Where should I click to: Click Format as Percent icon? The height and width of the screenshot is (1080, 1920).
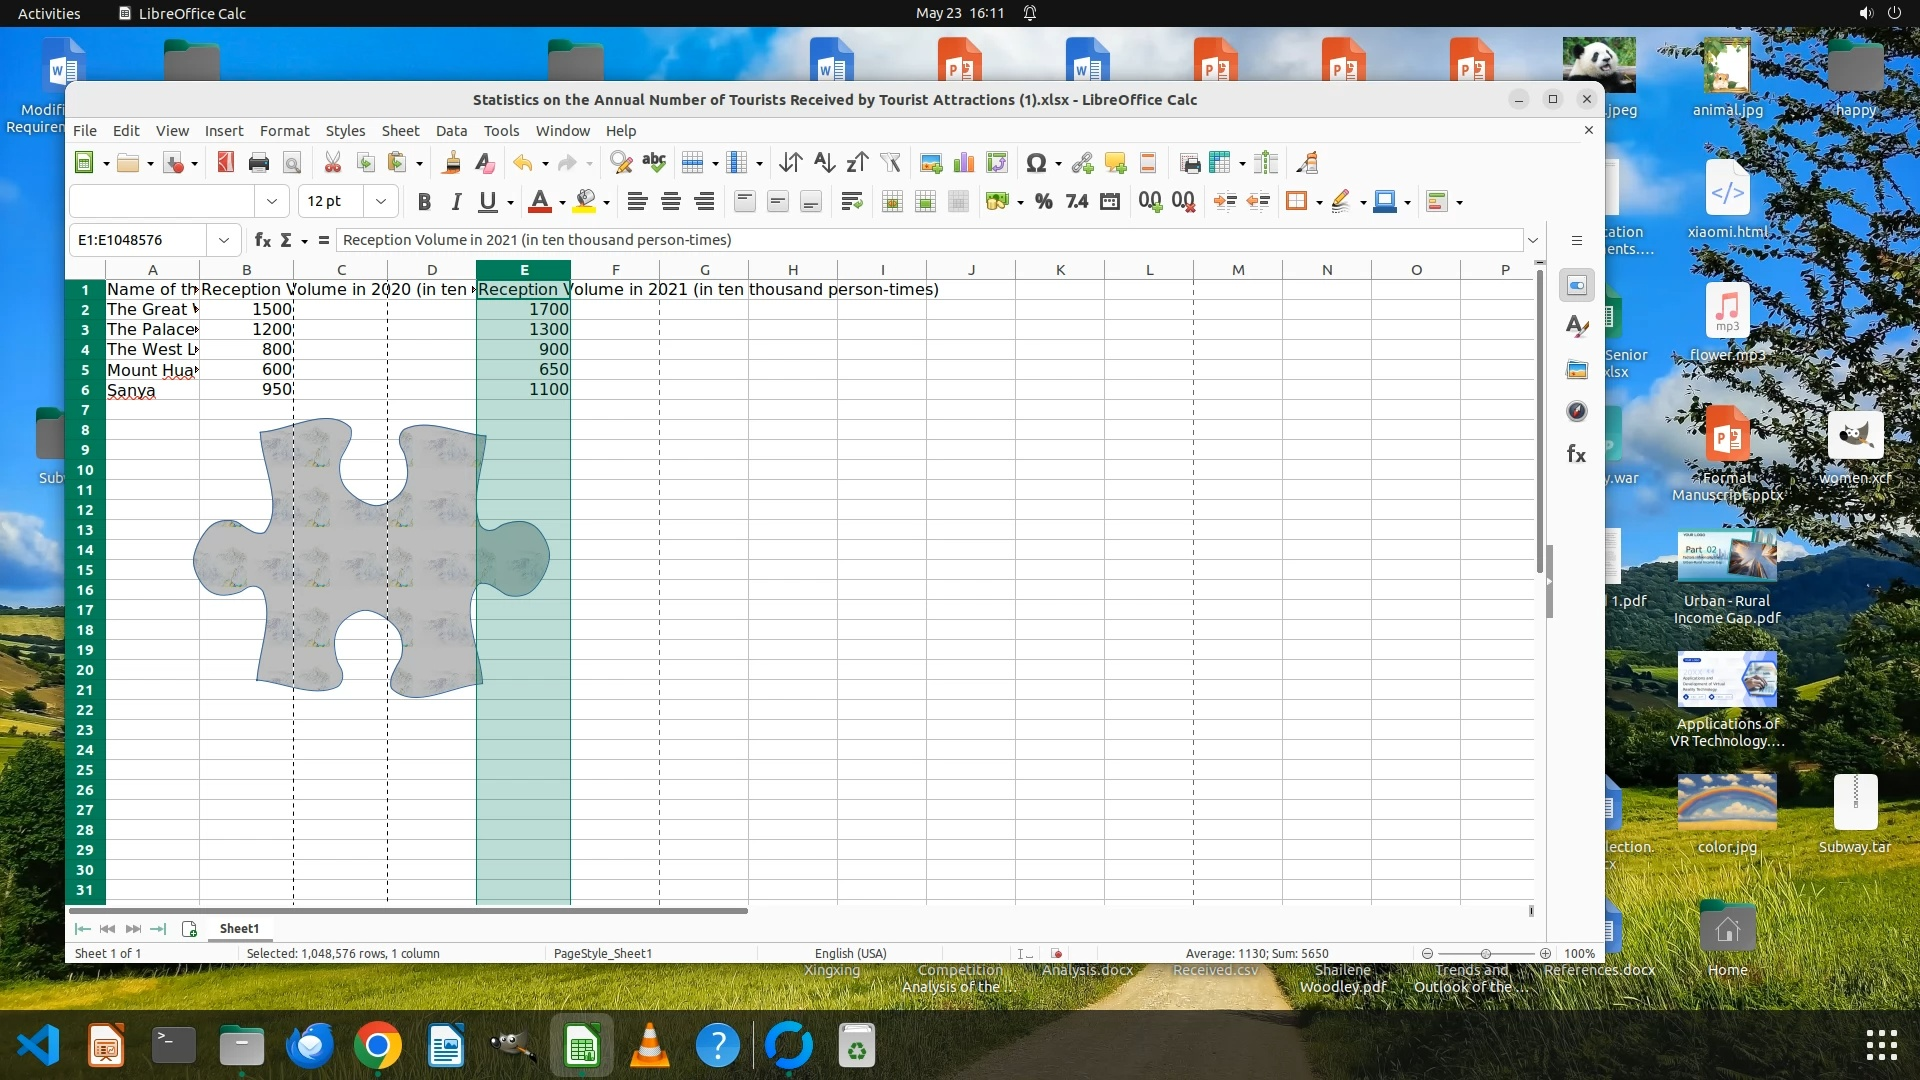(x=1044, y=202)
